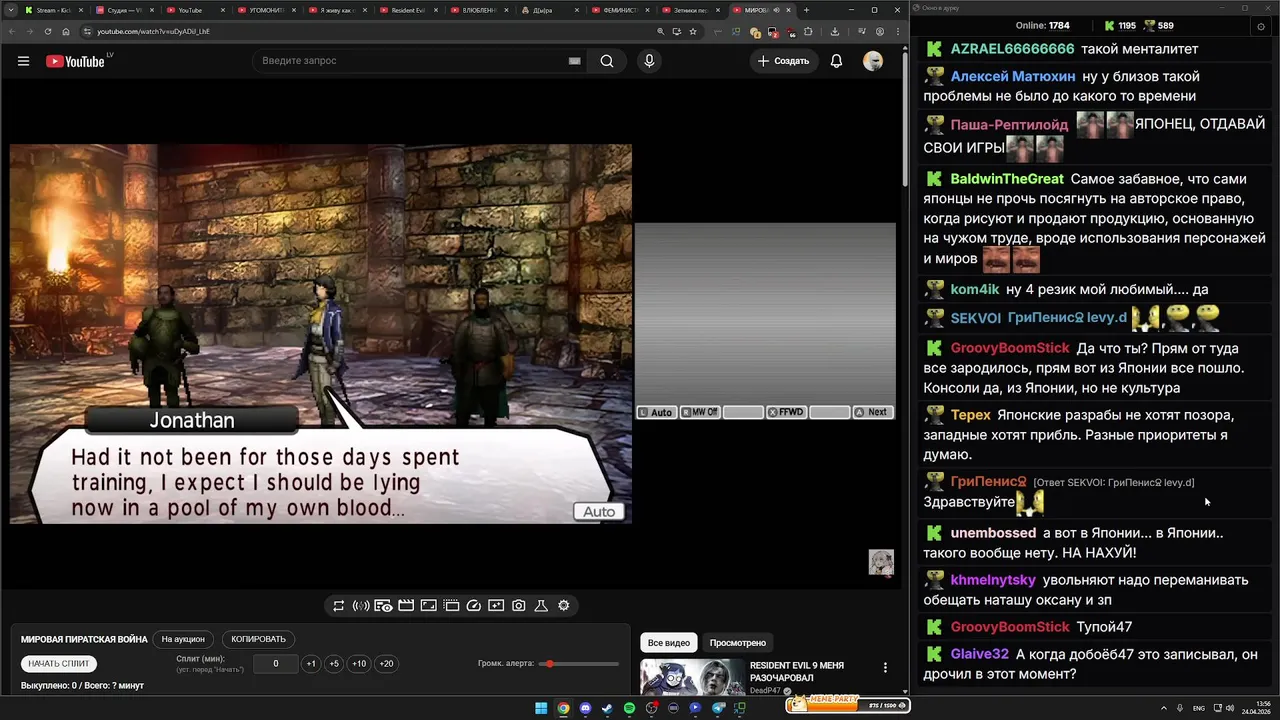The image size is (1280, 720).
Task: Toggle the loop icon in the video toolbar
Action: (x=339, y=606)
